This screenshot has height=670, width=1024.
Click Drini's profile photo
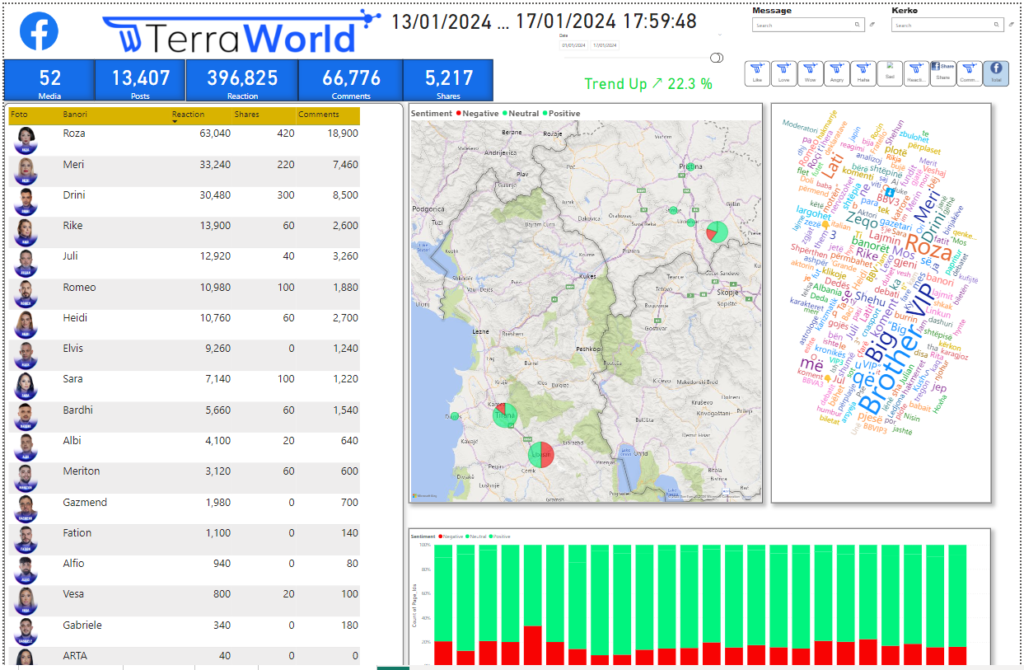26,202
